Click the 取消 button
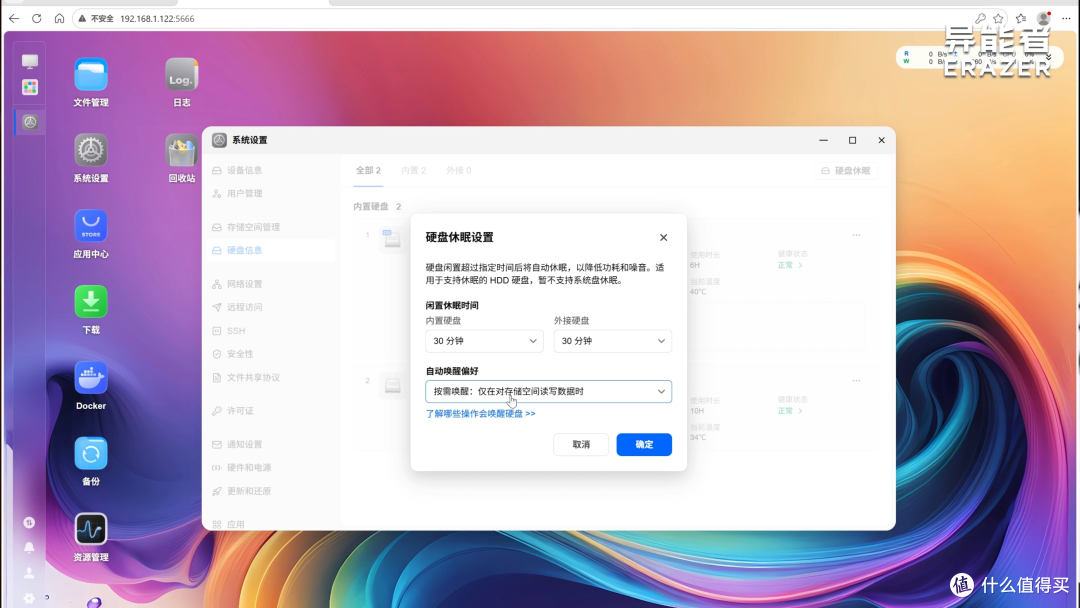Screen dimensions: 1080x608 [581, 444]
